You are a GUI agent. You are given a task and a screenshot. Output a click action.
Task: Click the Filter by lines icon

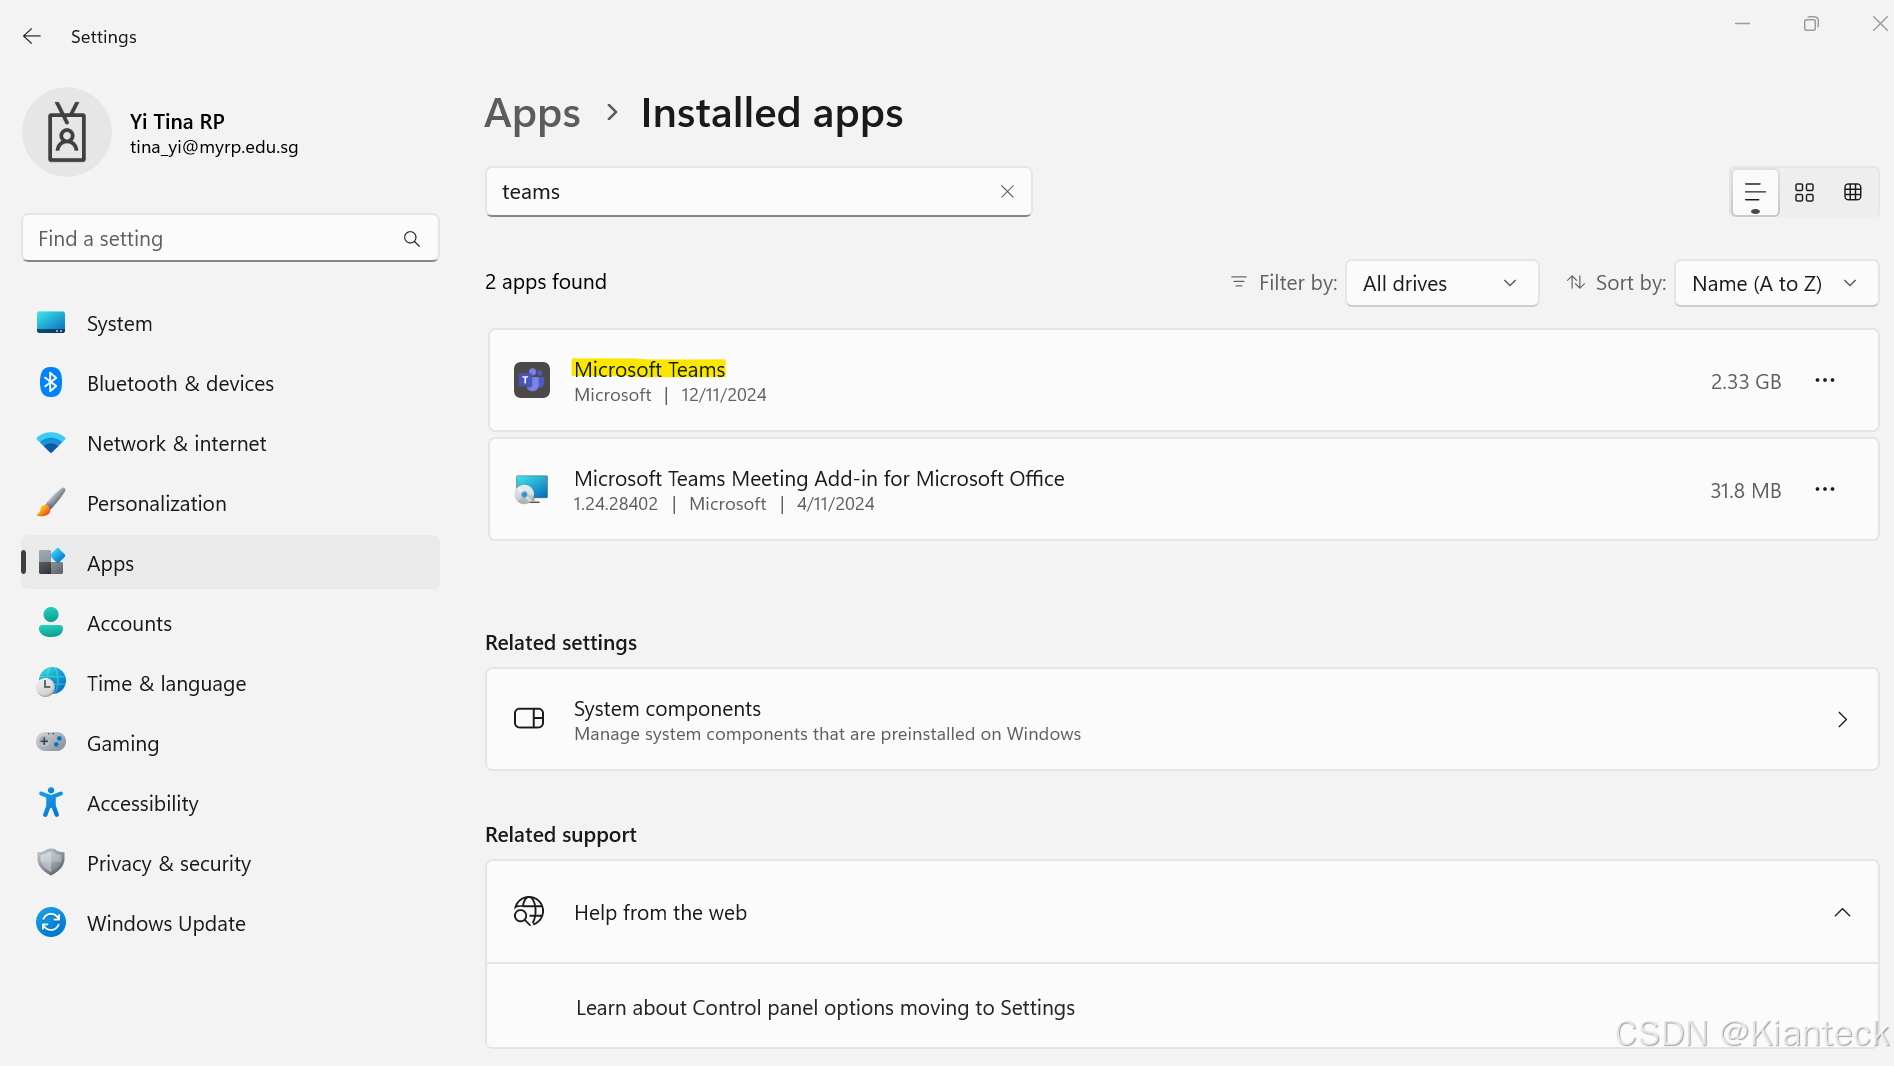[x=1239, y=283]
